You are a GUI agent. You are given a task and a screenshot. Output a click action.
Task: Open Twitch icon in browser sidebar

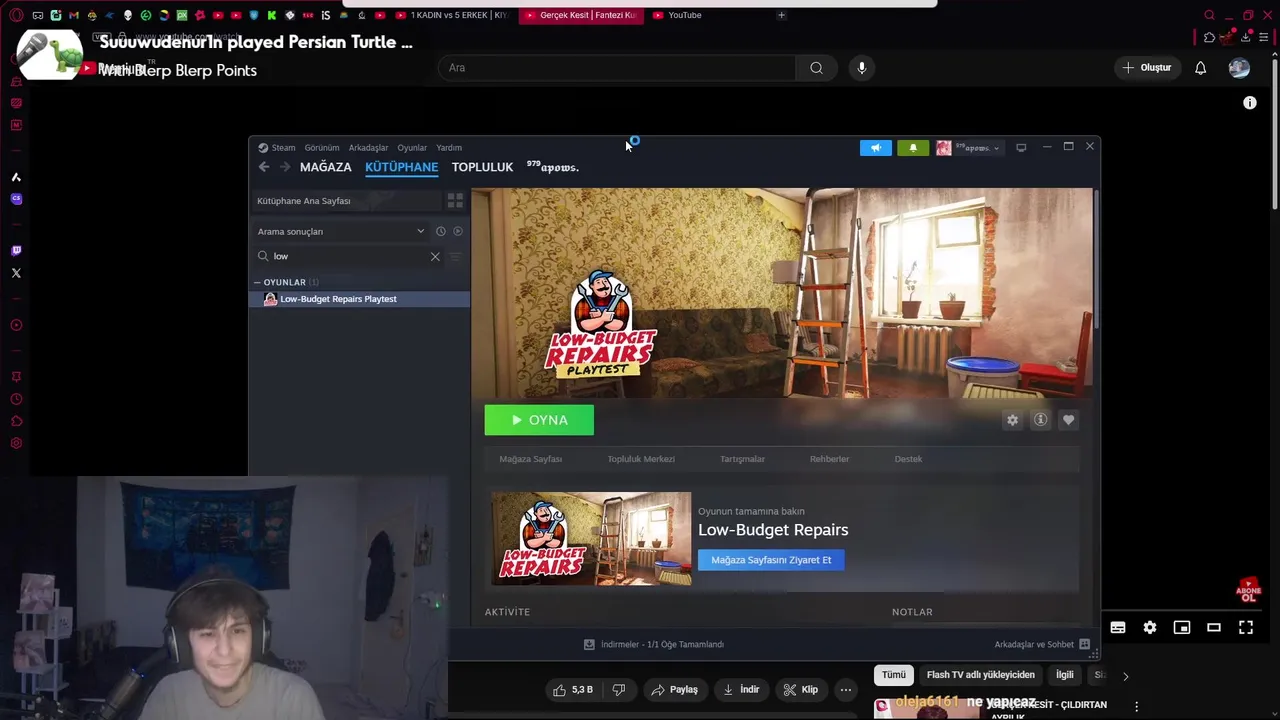click(16, 251)
